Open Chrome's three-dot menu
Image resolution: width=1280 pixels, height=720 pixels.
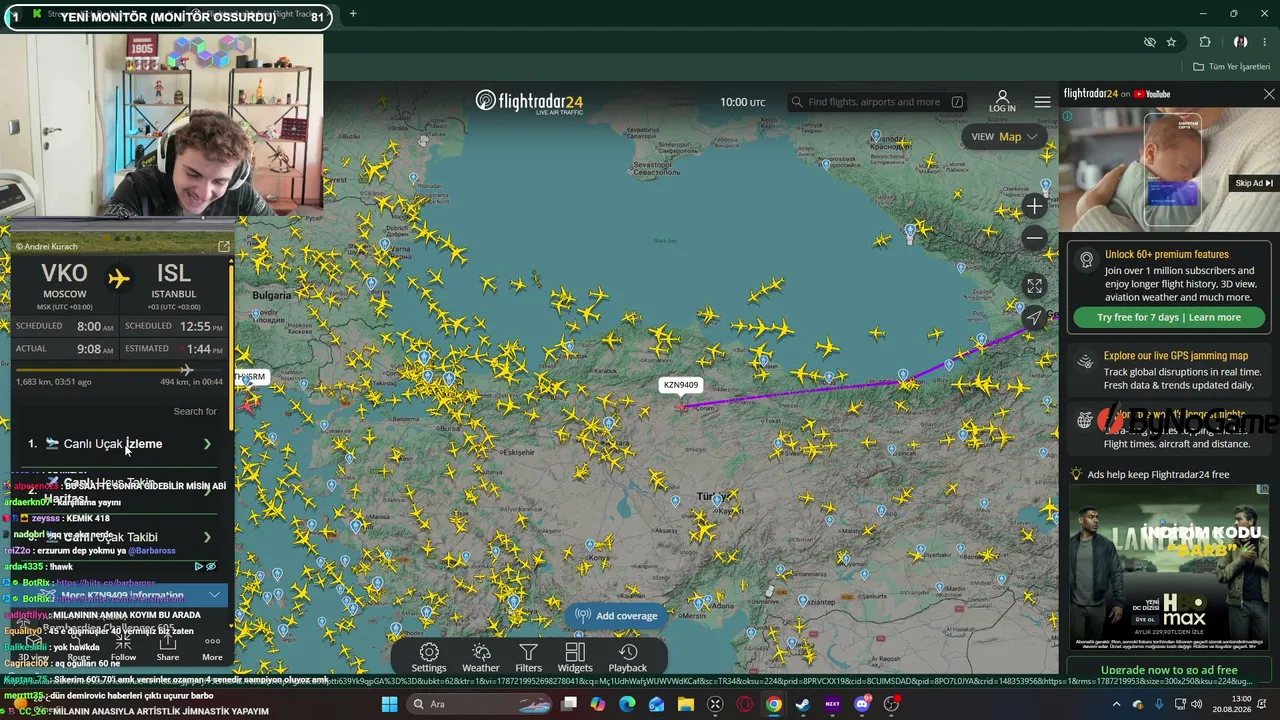[x=1266, y=42]
